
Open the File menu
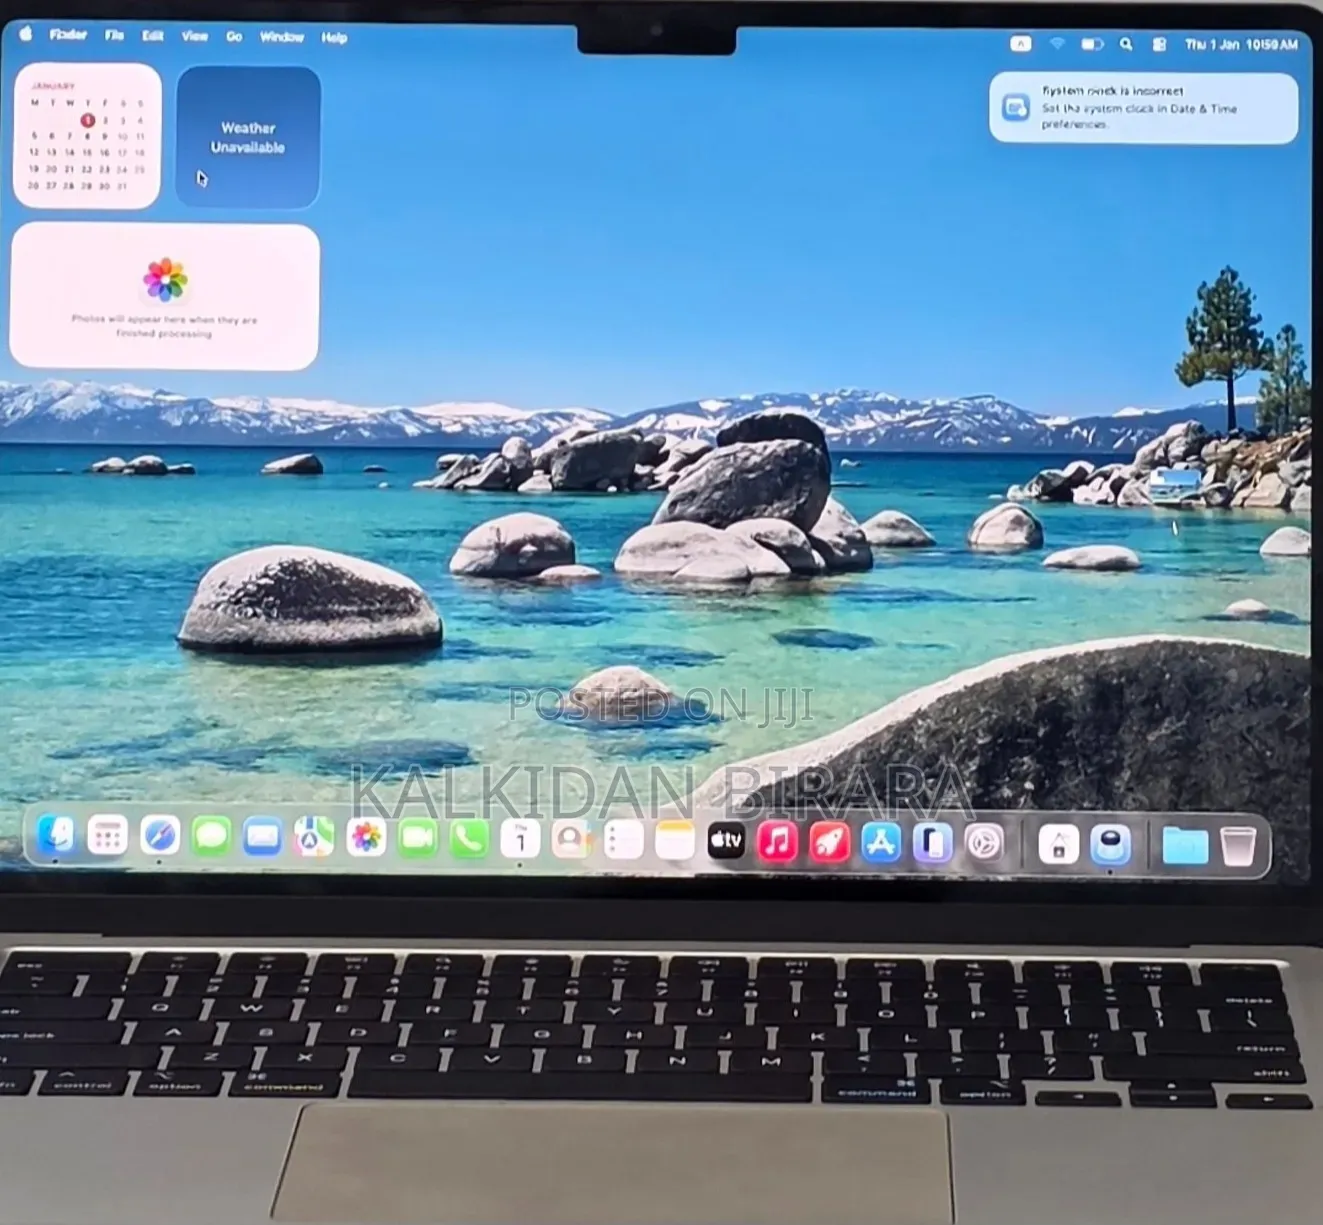[115, 35]
